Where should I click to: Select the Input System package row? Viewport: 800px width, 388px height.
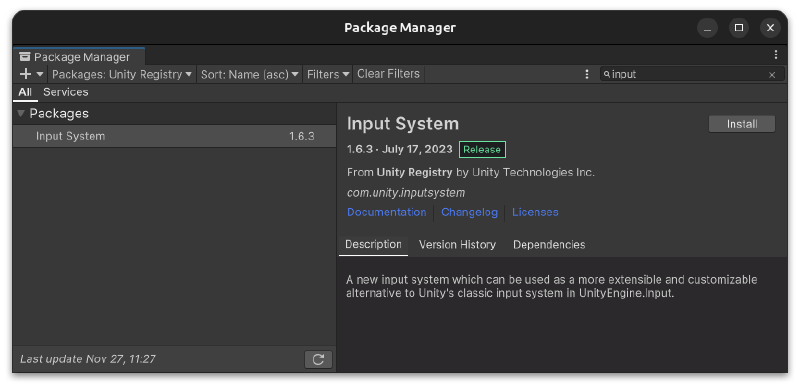click(x=174, y=136)
